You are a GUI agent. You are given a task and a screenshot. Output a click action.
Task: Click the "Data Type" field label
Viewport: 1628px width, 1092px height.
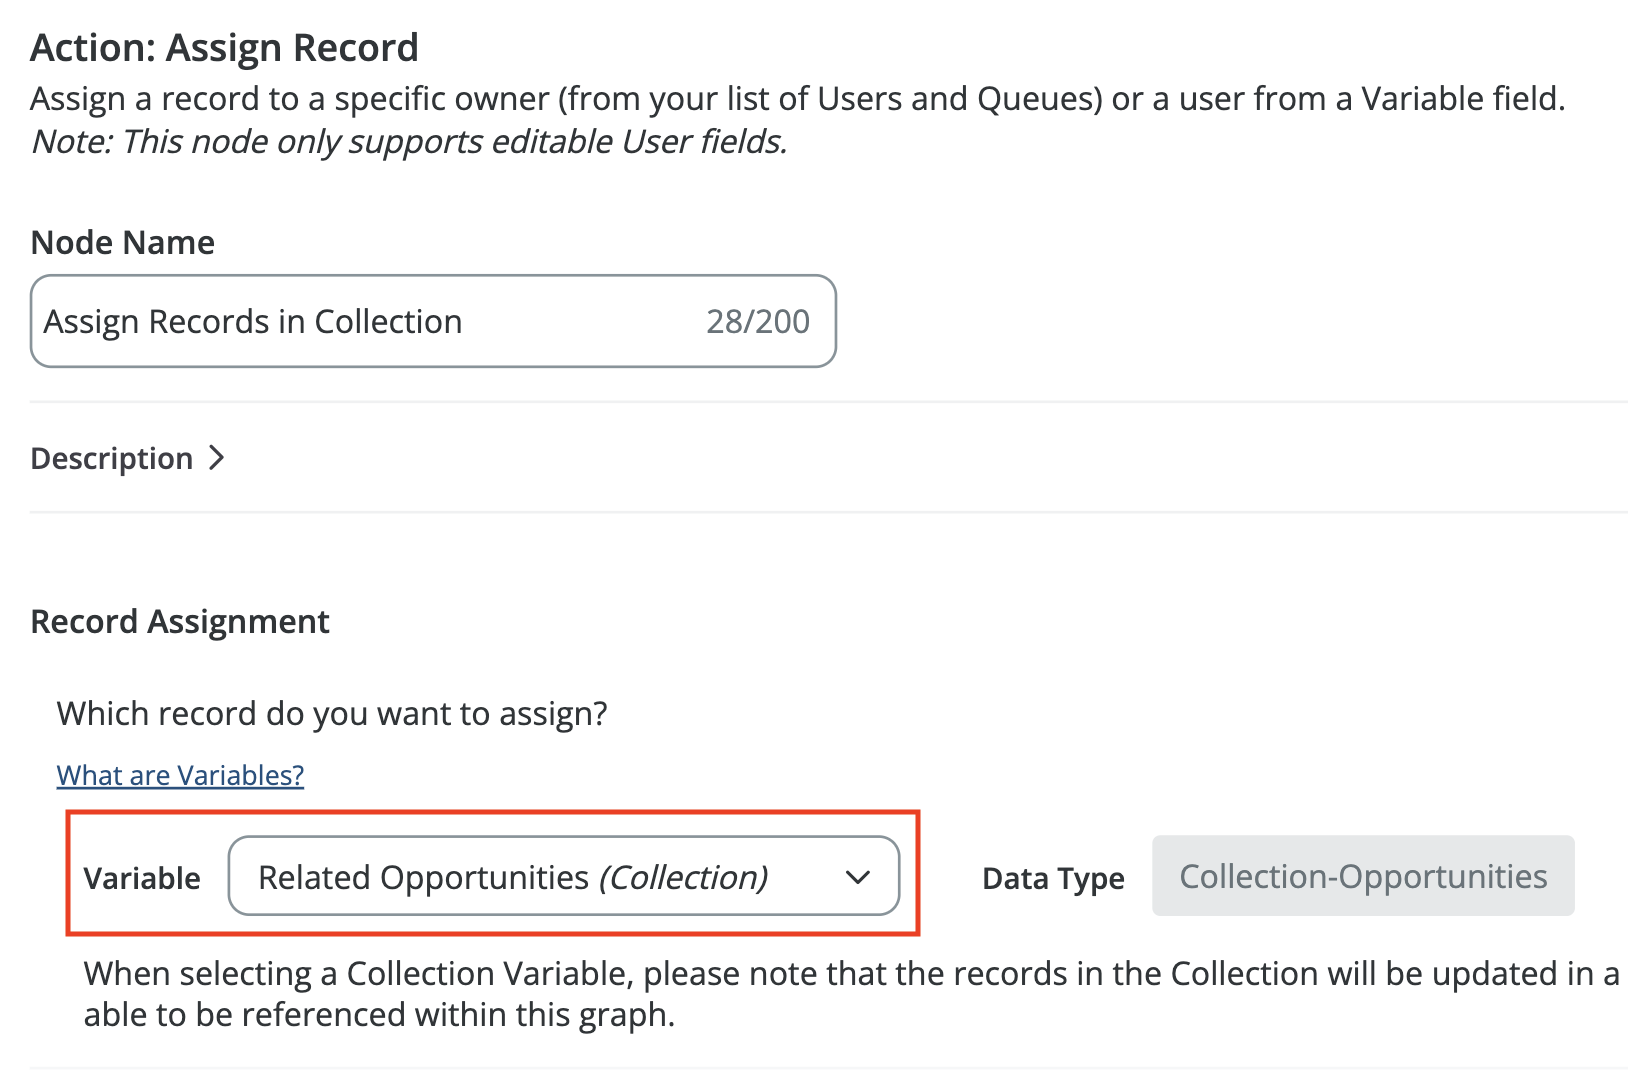pos(1053,878)
